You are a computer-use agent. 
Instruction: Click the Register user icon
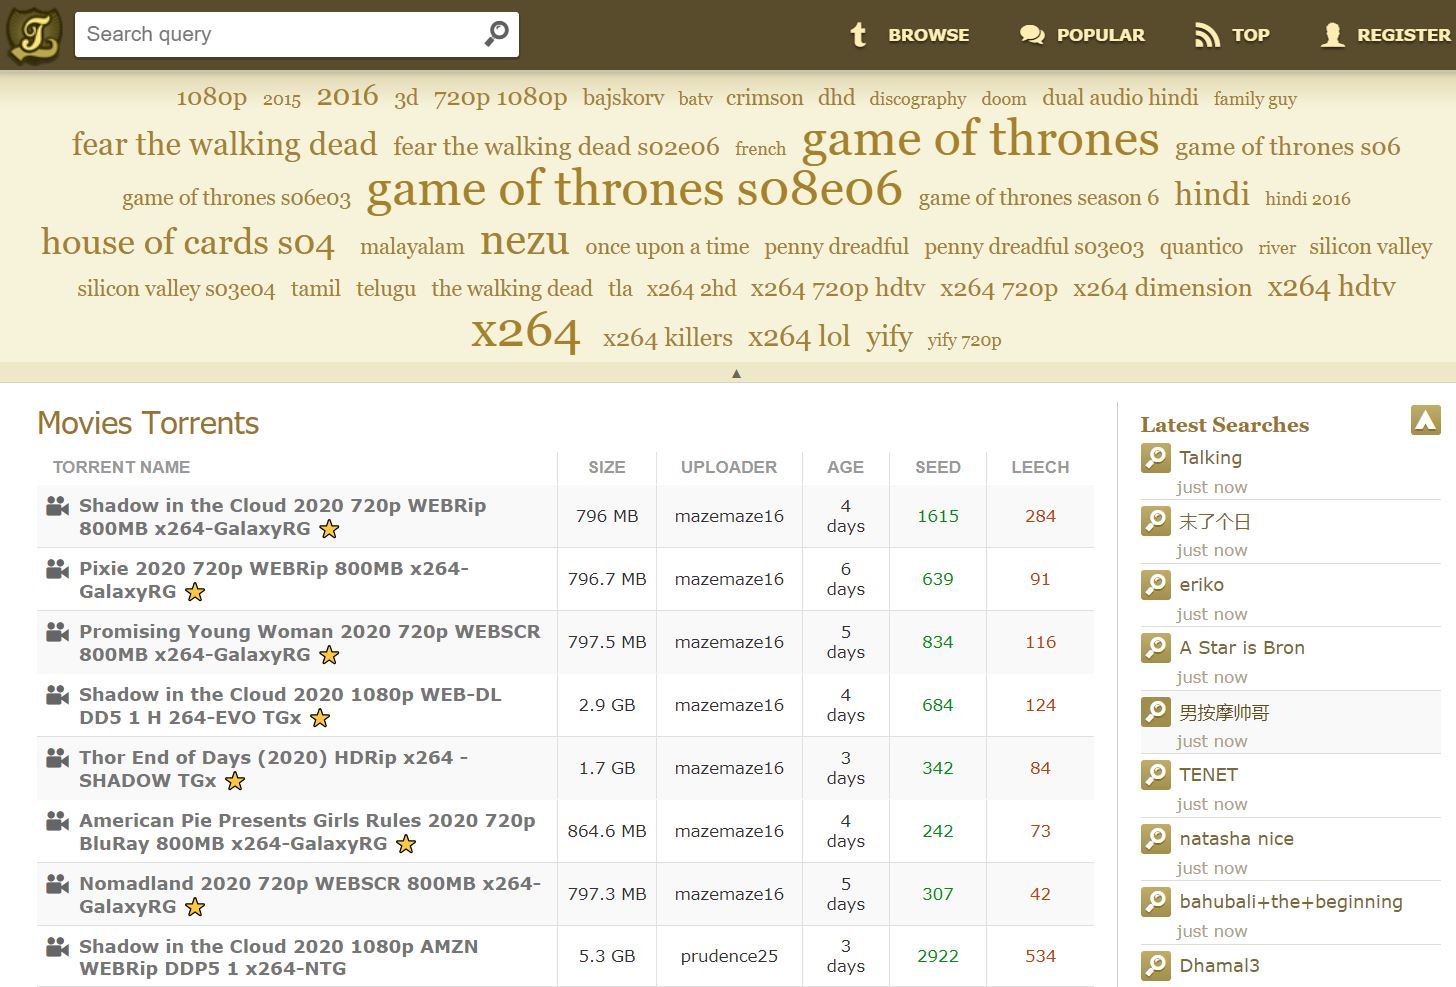pos(1332,35)
